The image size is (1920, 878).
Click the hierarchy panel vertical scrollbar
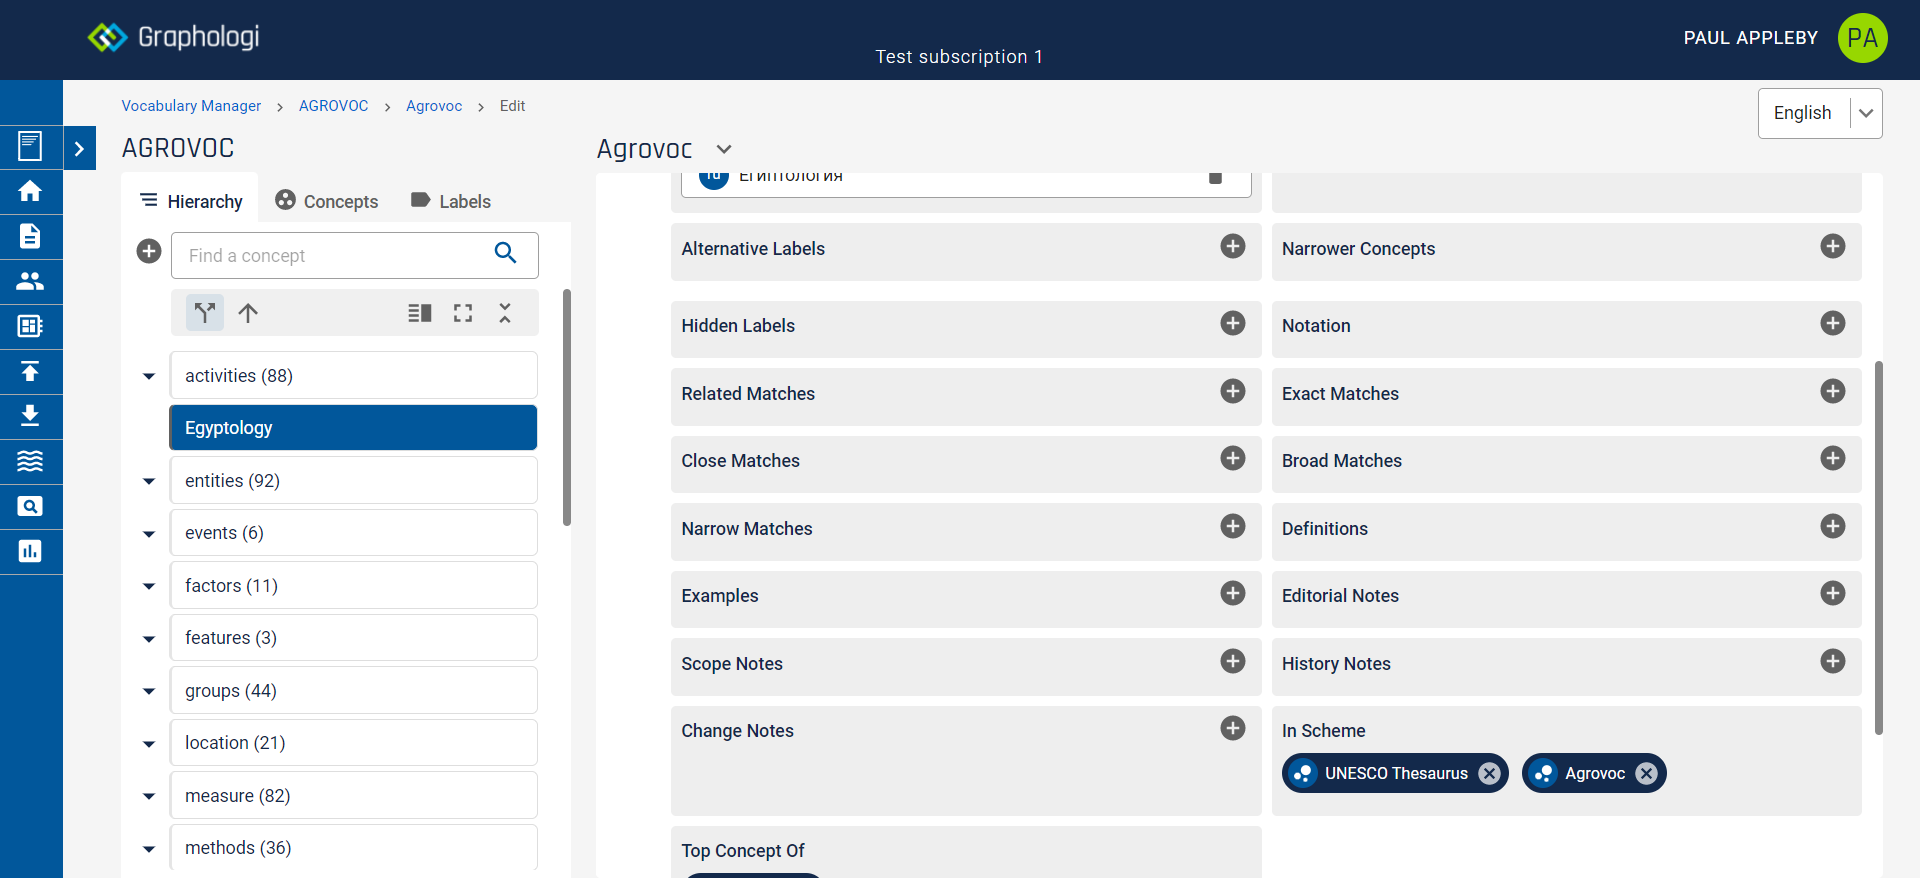click(x=567, y=407)
